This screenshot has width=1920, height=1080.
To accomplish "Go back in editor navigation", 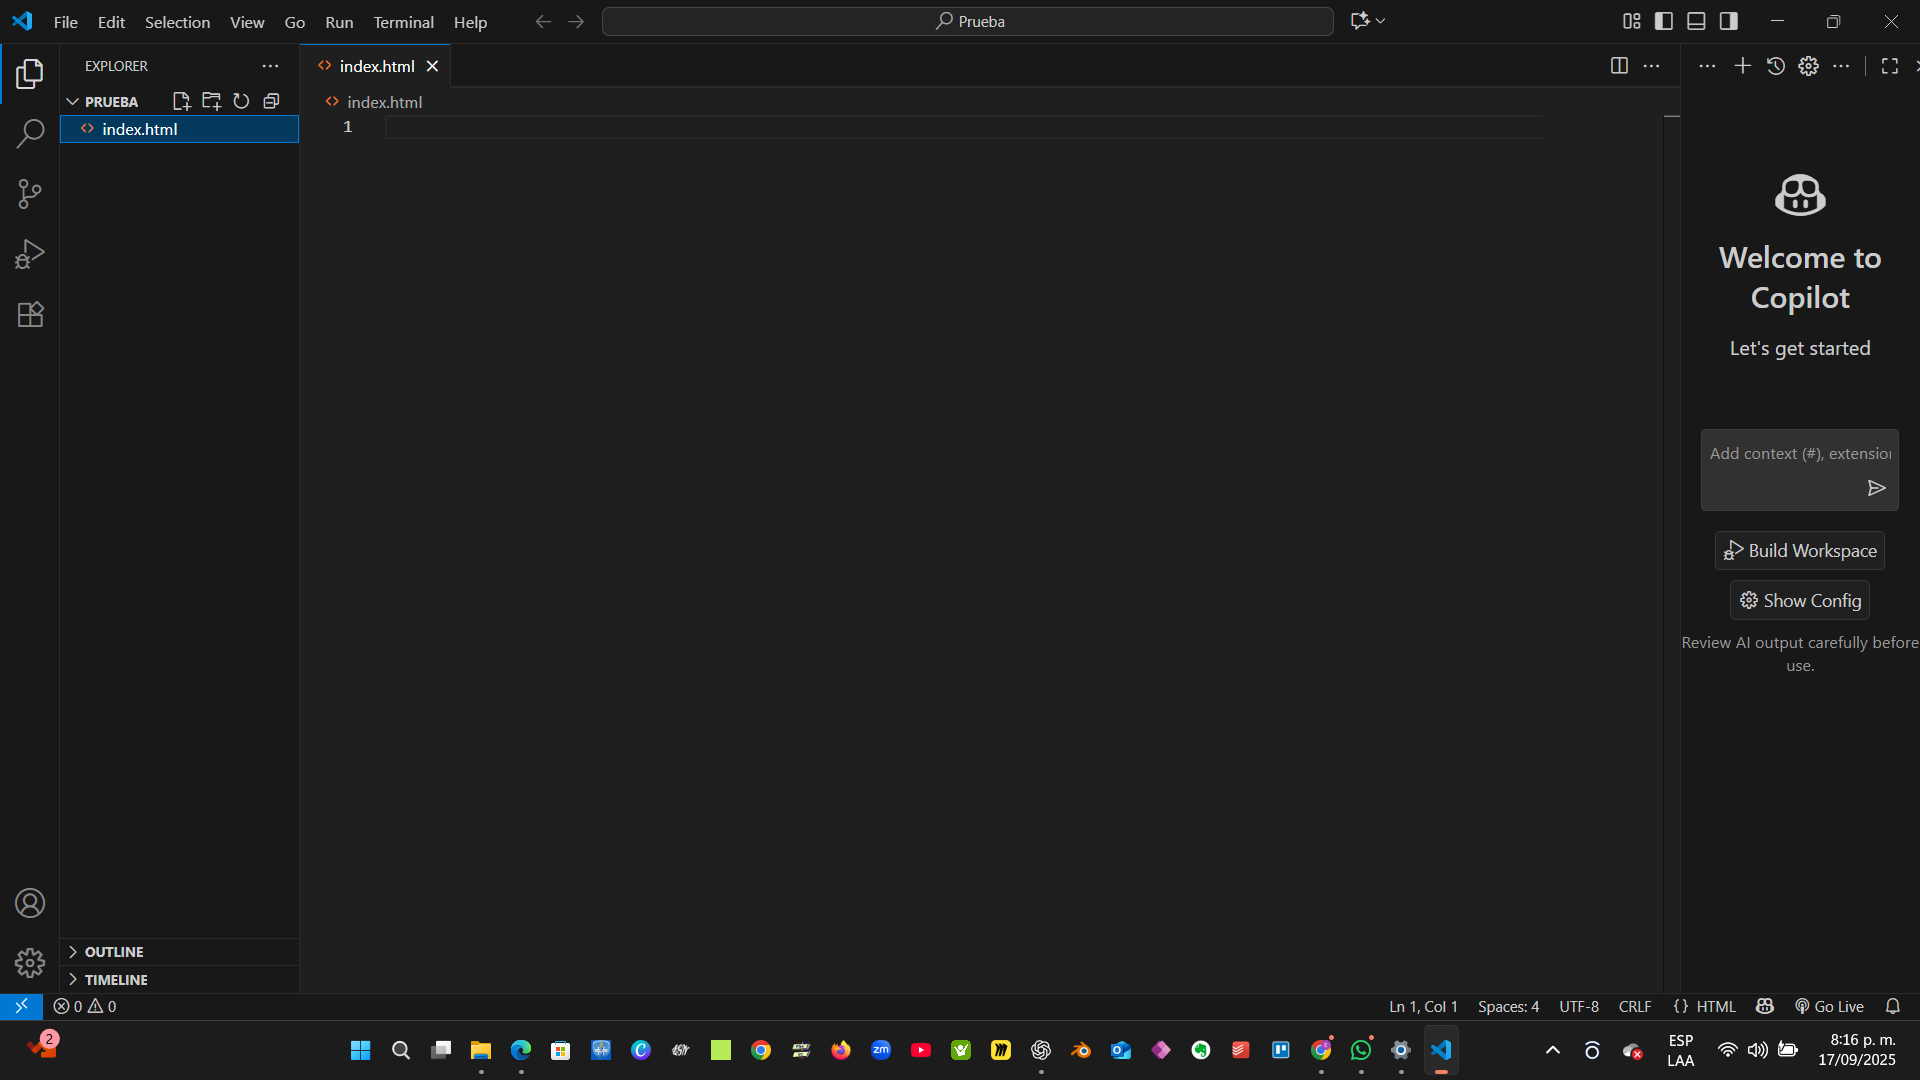I will (543, 22).
